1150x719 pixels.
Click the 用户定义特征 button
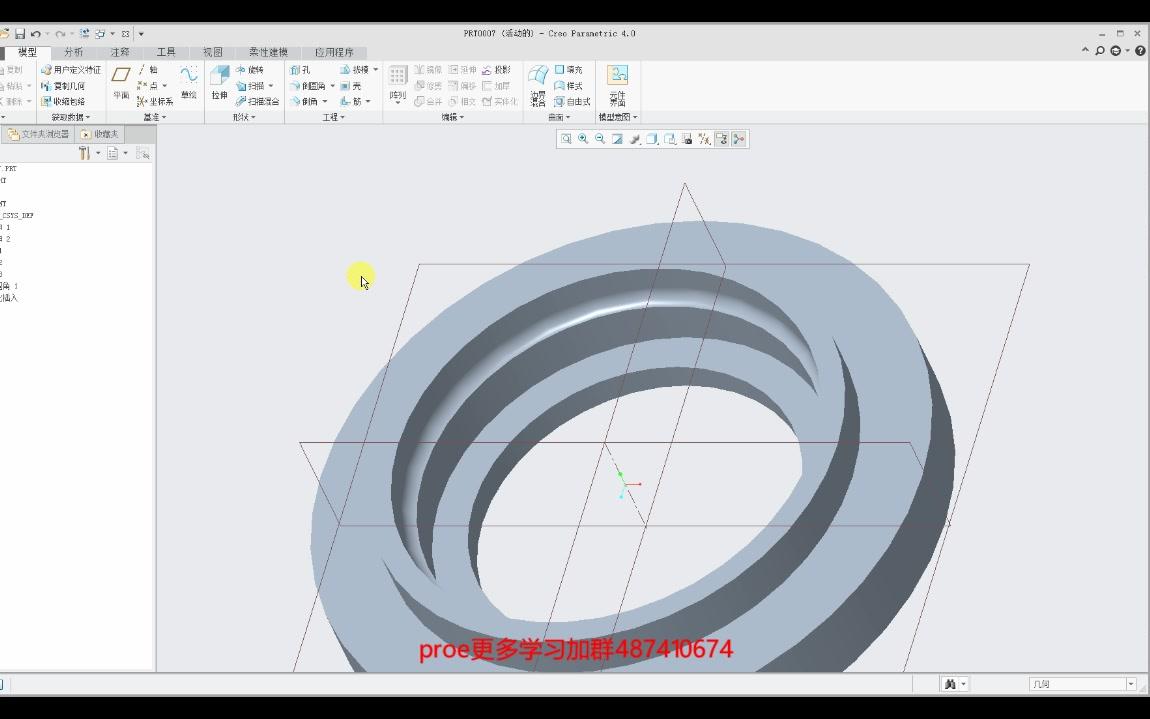coord(71,70)
